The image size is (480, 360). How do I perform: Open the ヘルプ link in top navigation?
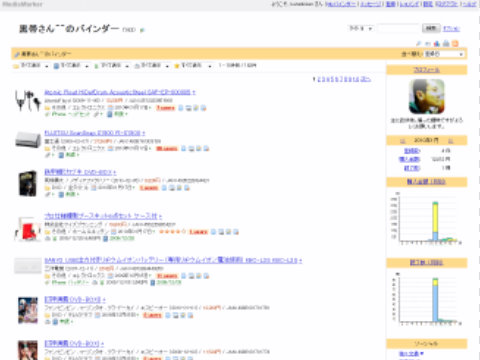(x=469, y=4)
